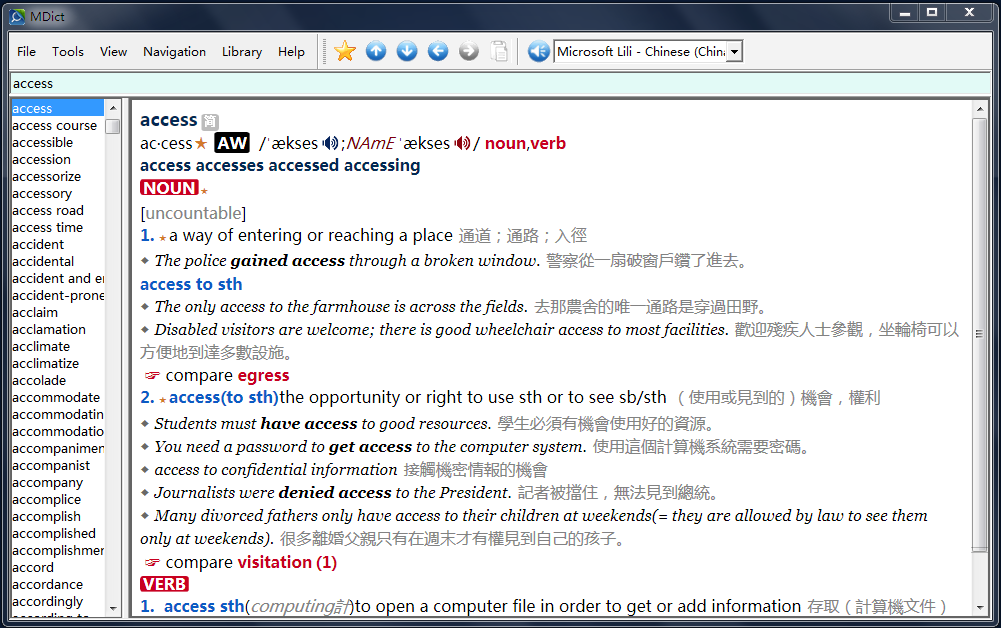Open the Library menu

point(242,52)
